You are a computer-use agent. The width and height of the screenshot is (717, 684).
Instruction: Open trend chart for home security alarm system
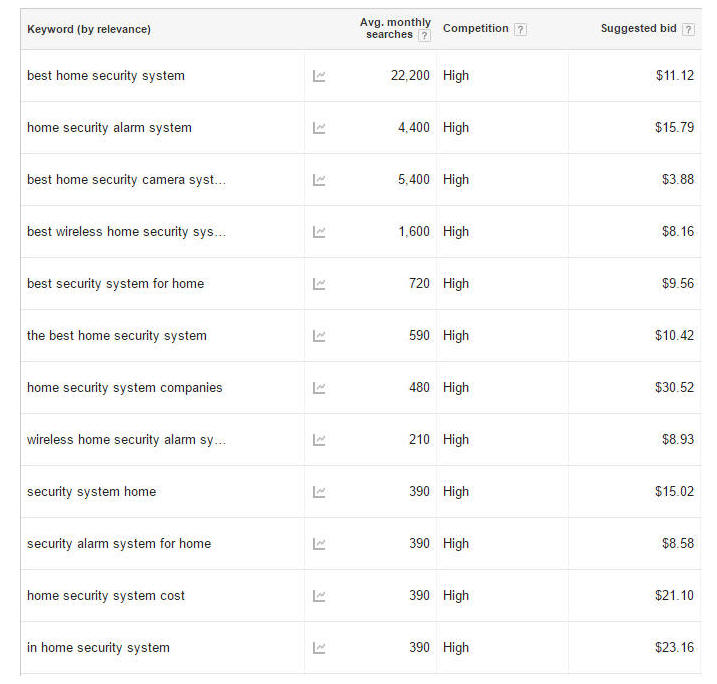coord(319,128)
